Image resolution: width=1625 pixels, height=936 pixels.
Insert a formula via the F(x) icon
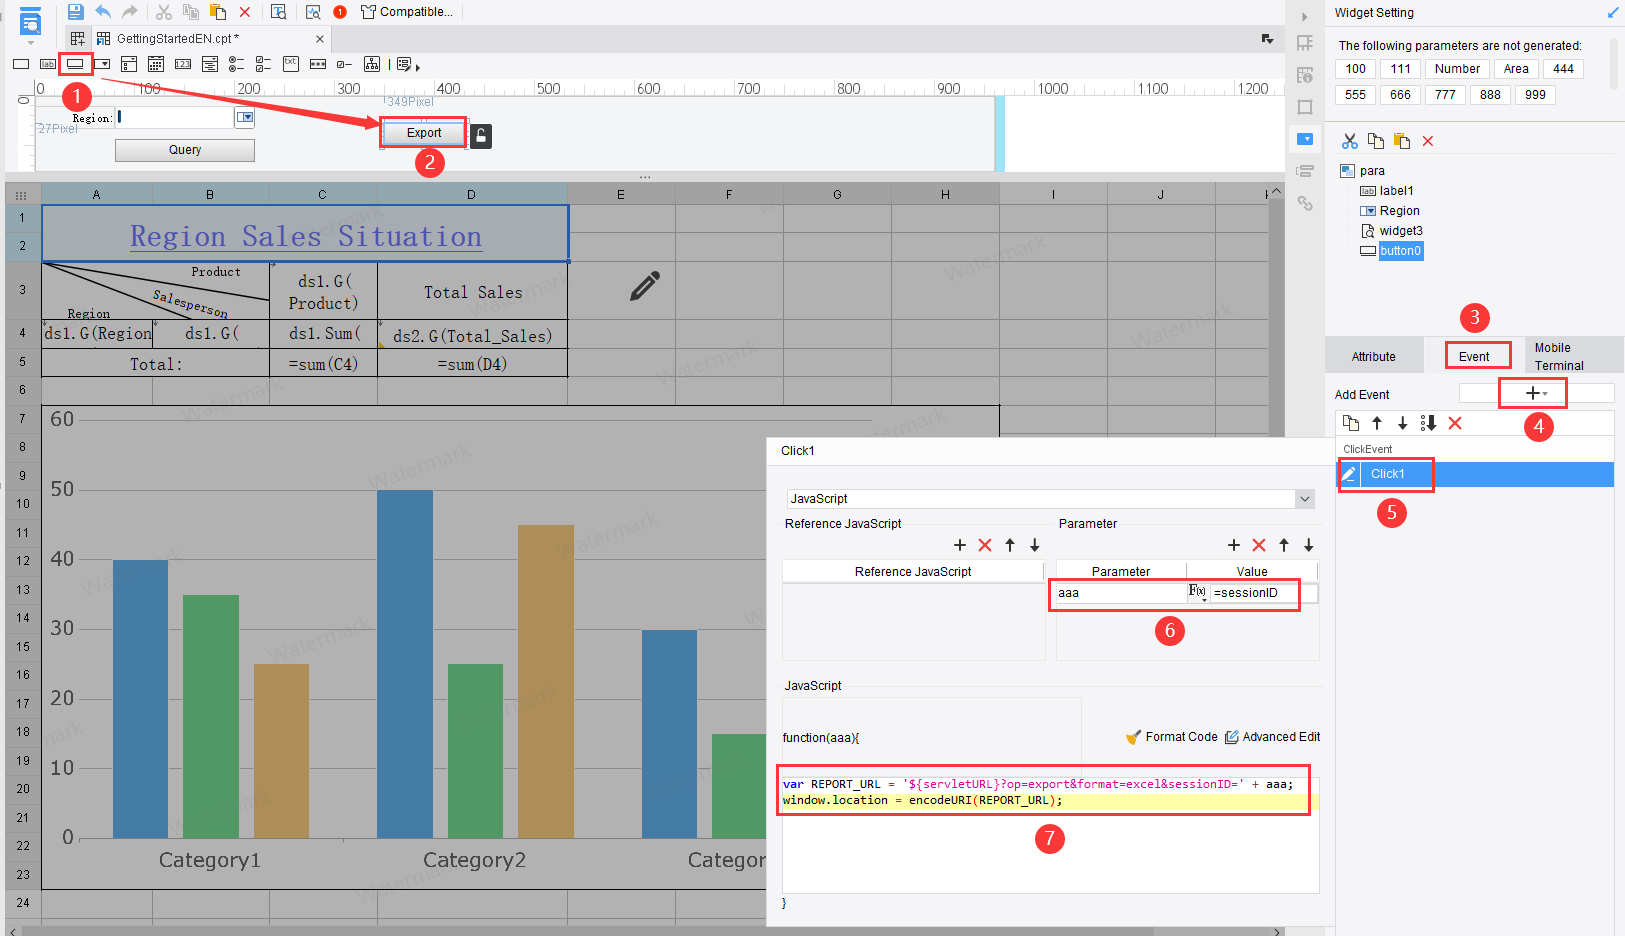(x=1197, y=592)
